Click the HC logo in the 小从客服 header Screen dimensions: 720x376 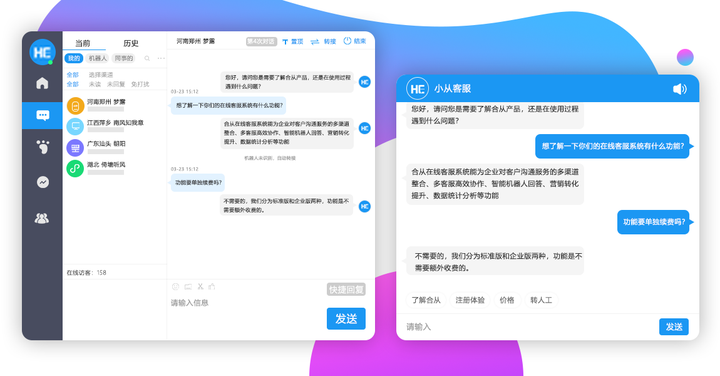coord(417,89)
